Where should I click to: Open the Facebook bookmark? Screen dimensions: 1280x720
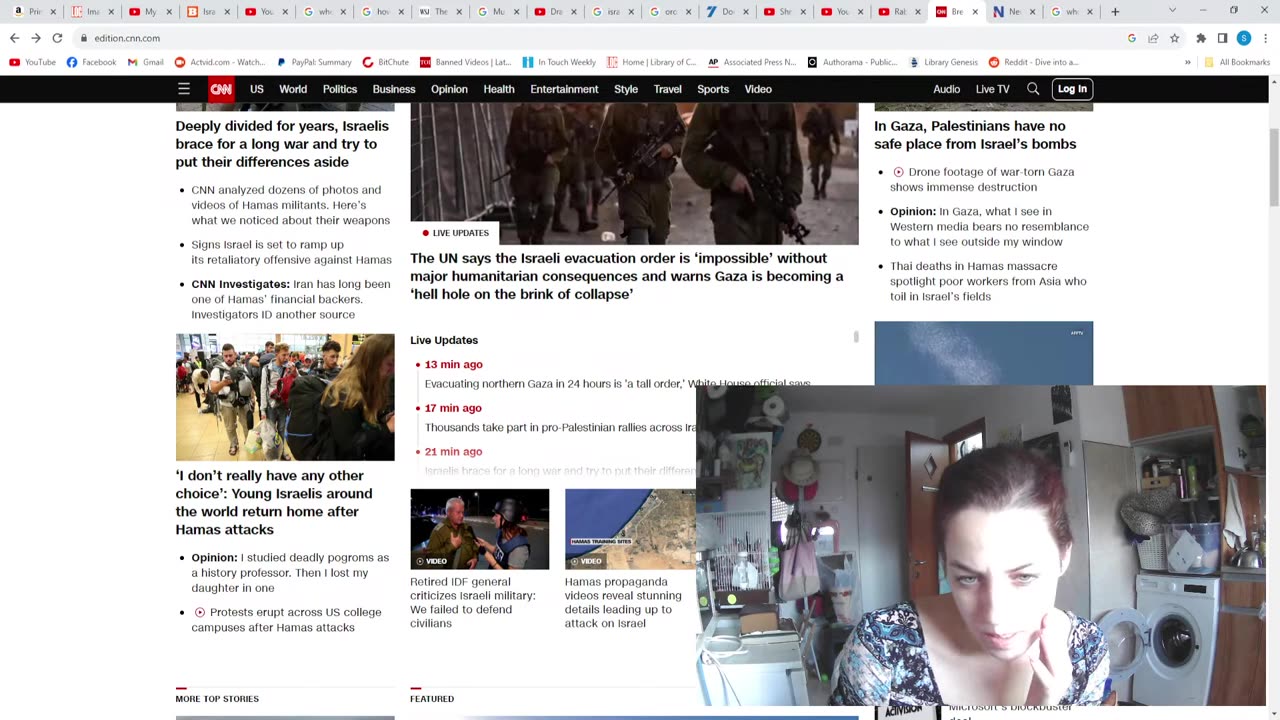click(x=91, y=62)
